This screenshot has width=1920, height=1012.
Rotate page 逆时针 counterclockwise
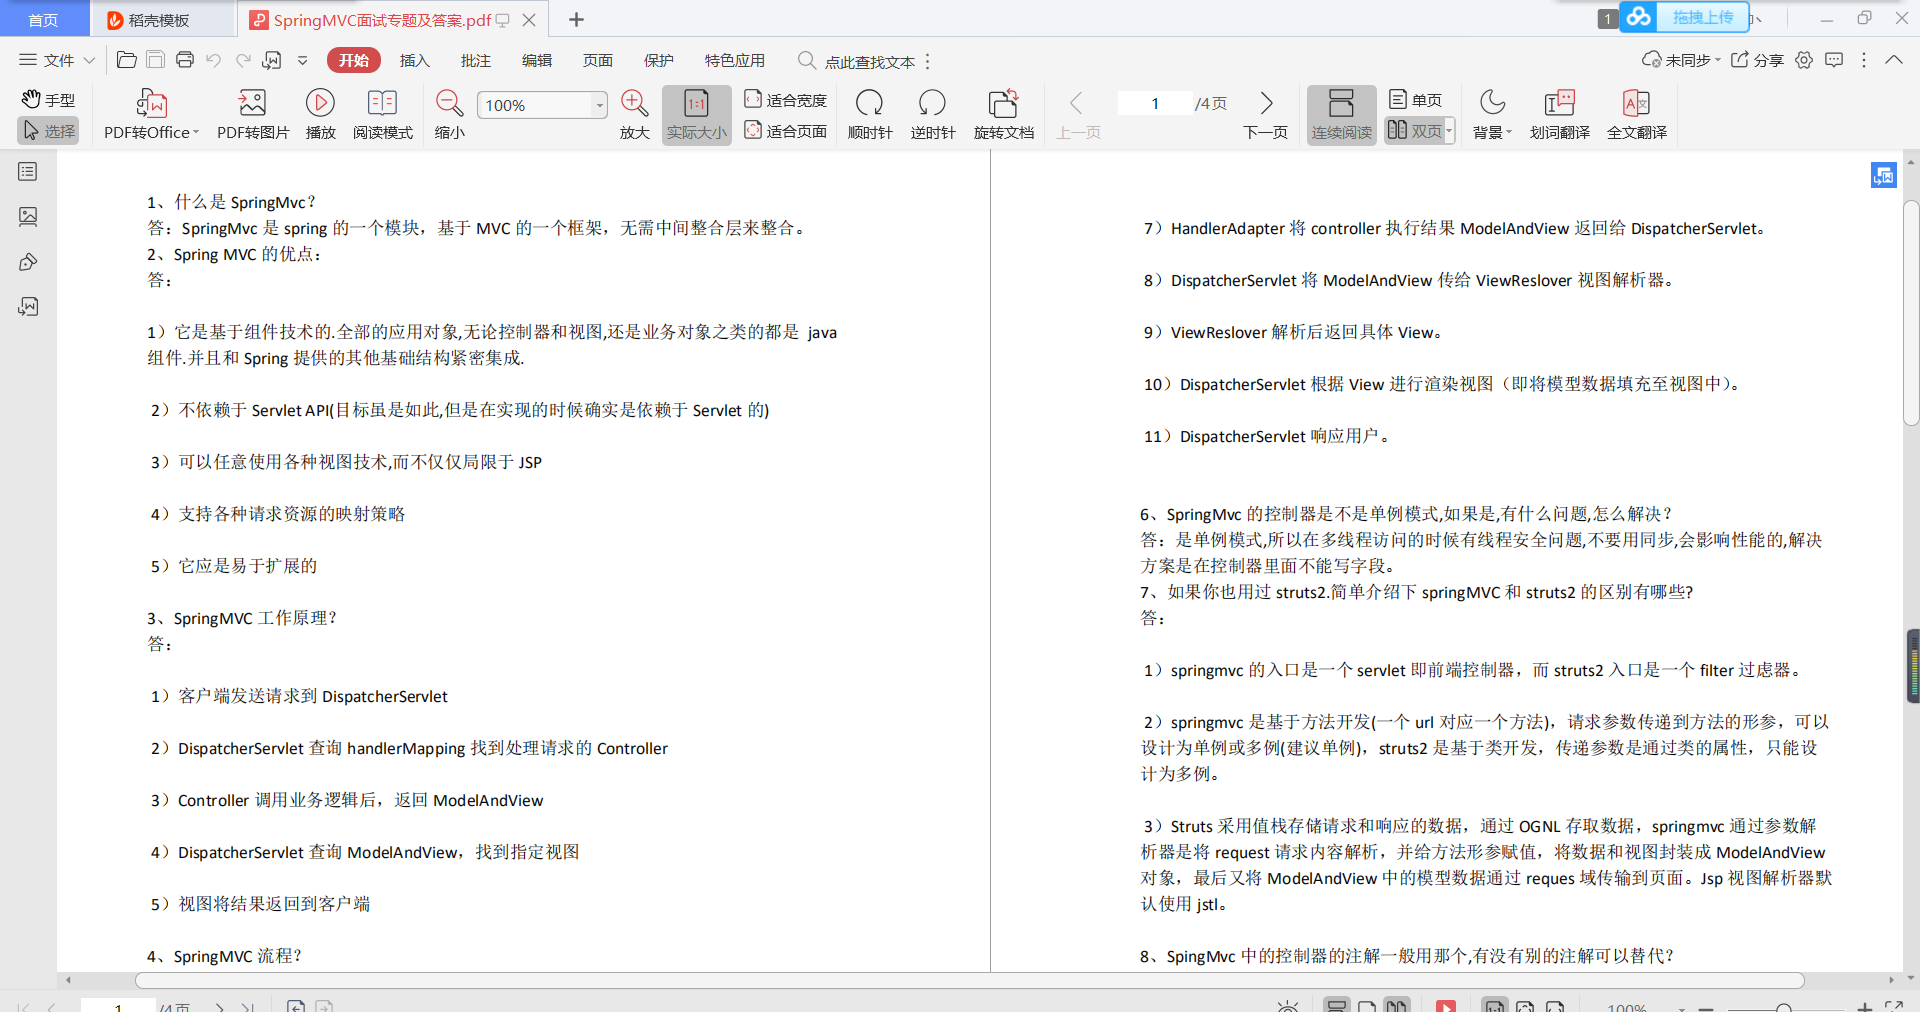[x=932, y=115]
